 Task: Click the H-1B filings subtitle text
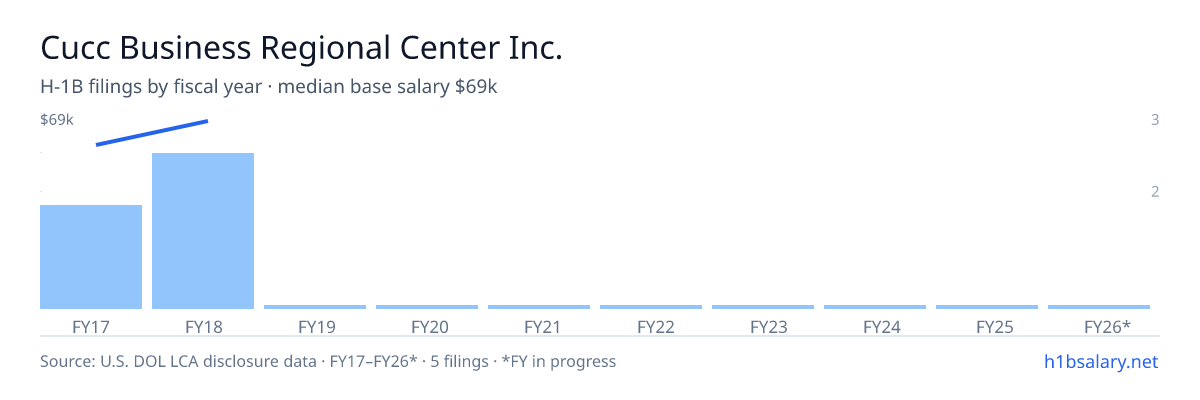click(269, 87)
